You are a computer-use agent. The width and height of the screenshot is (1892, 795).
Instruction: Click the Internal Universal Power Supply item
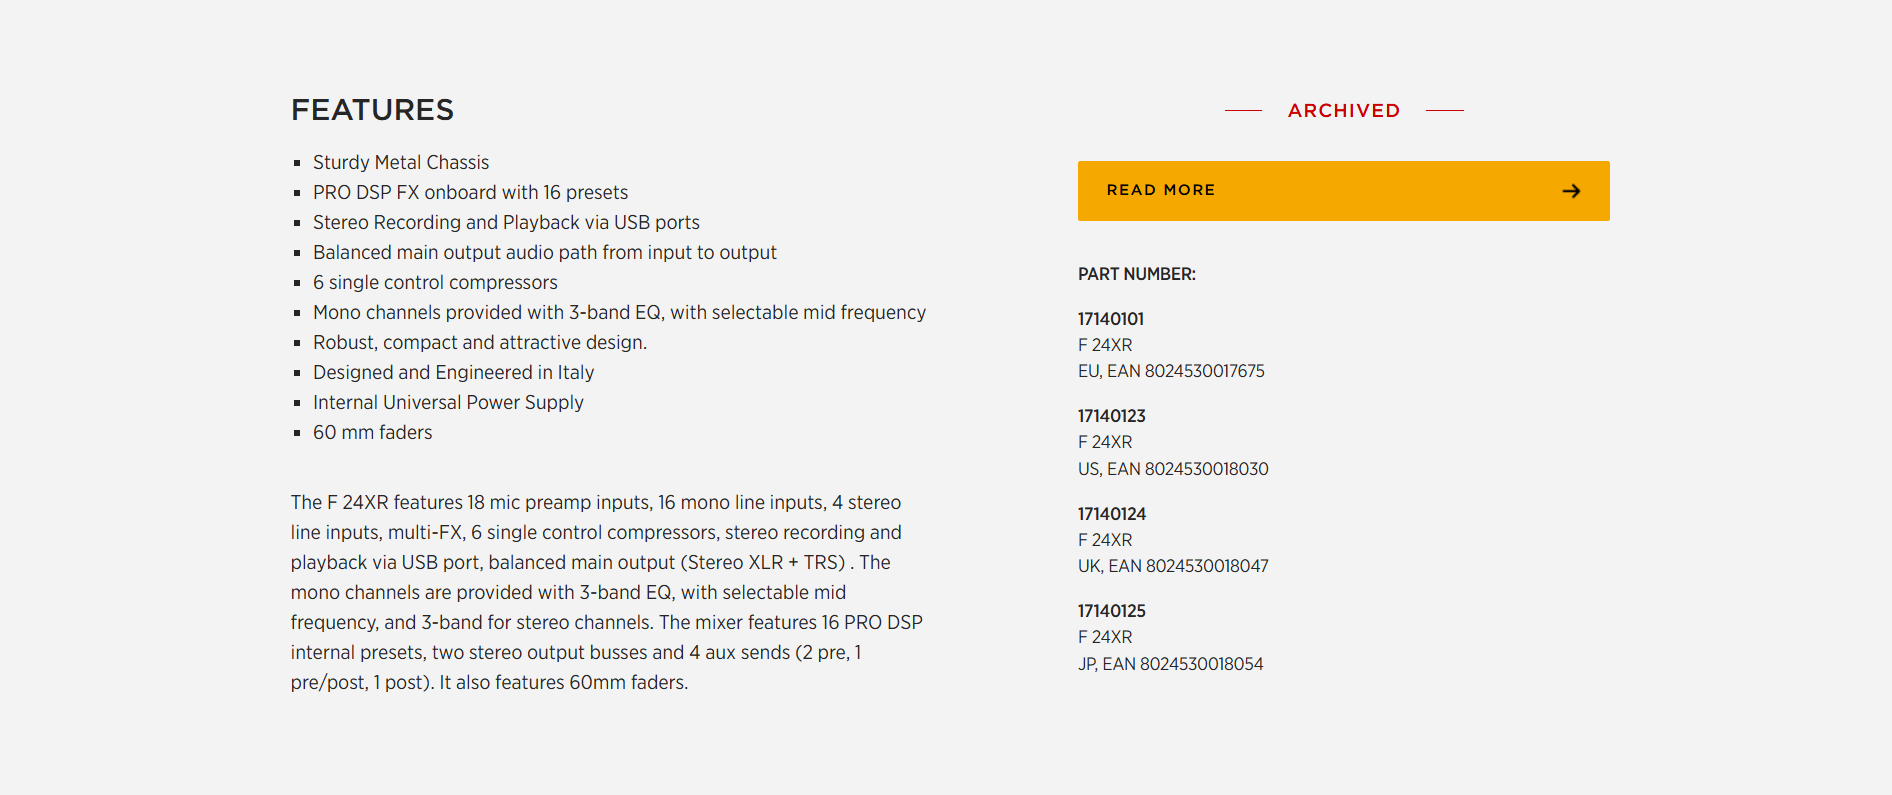click(x=448, y=402)
